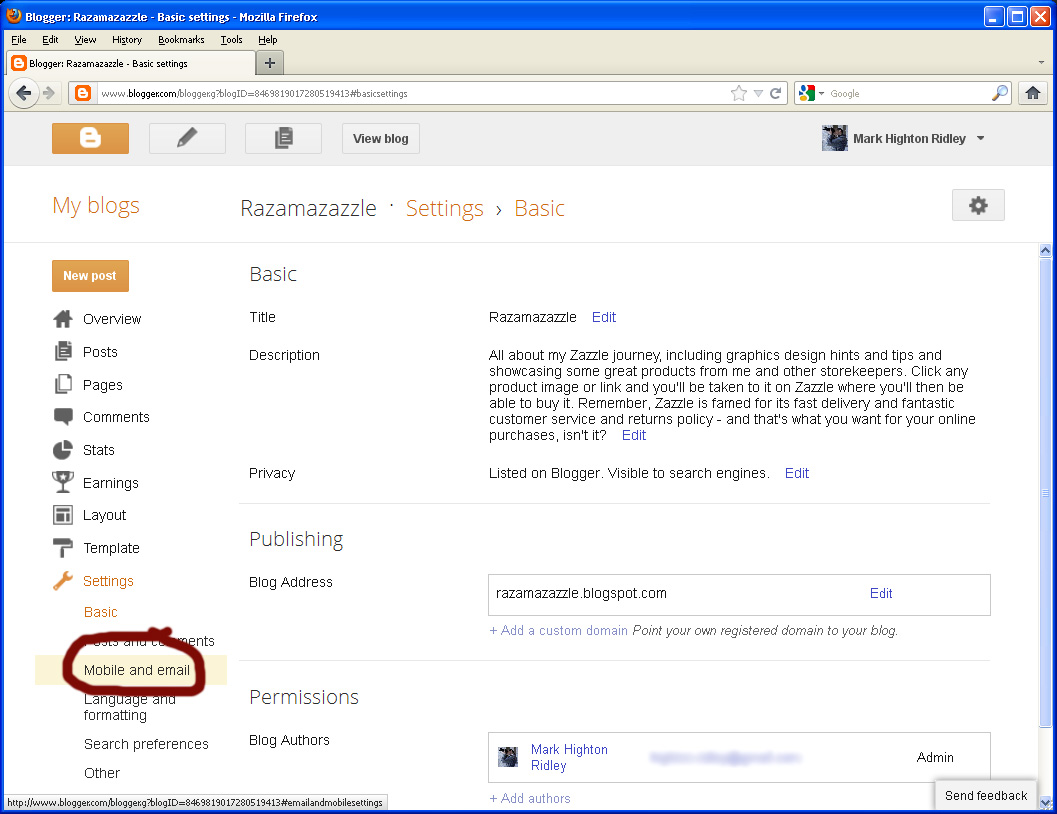Open the Bookmarks menu
Screen dimensions: 1057x814
coord(181,40)
